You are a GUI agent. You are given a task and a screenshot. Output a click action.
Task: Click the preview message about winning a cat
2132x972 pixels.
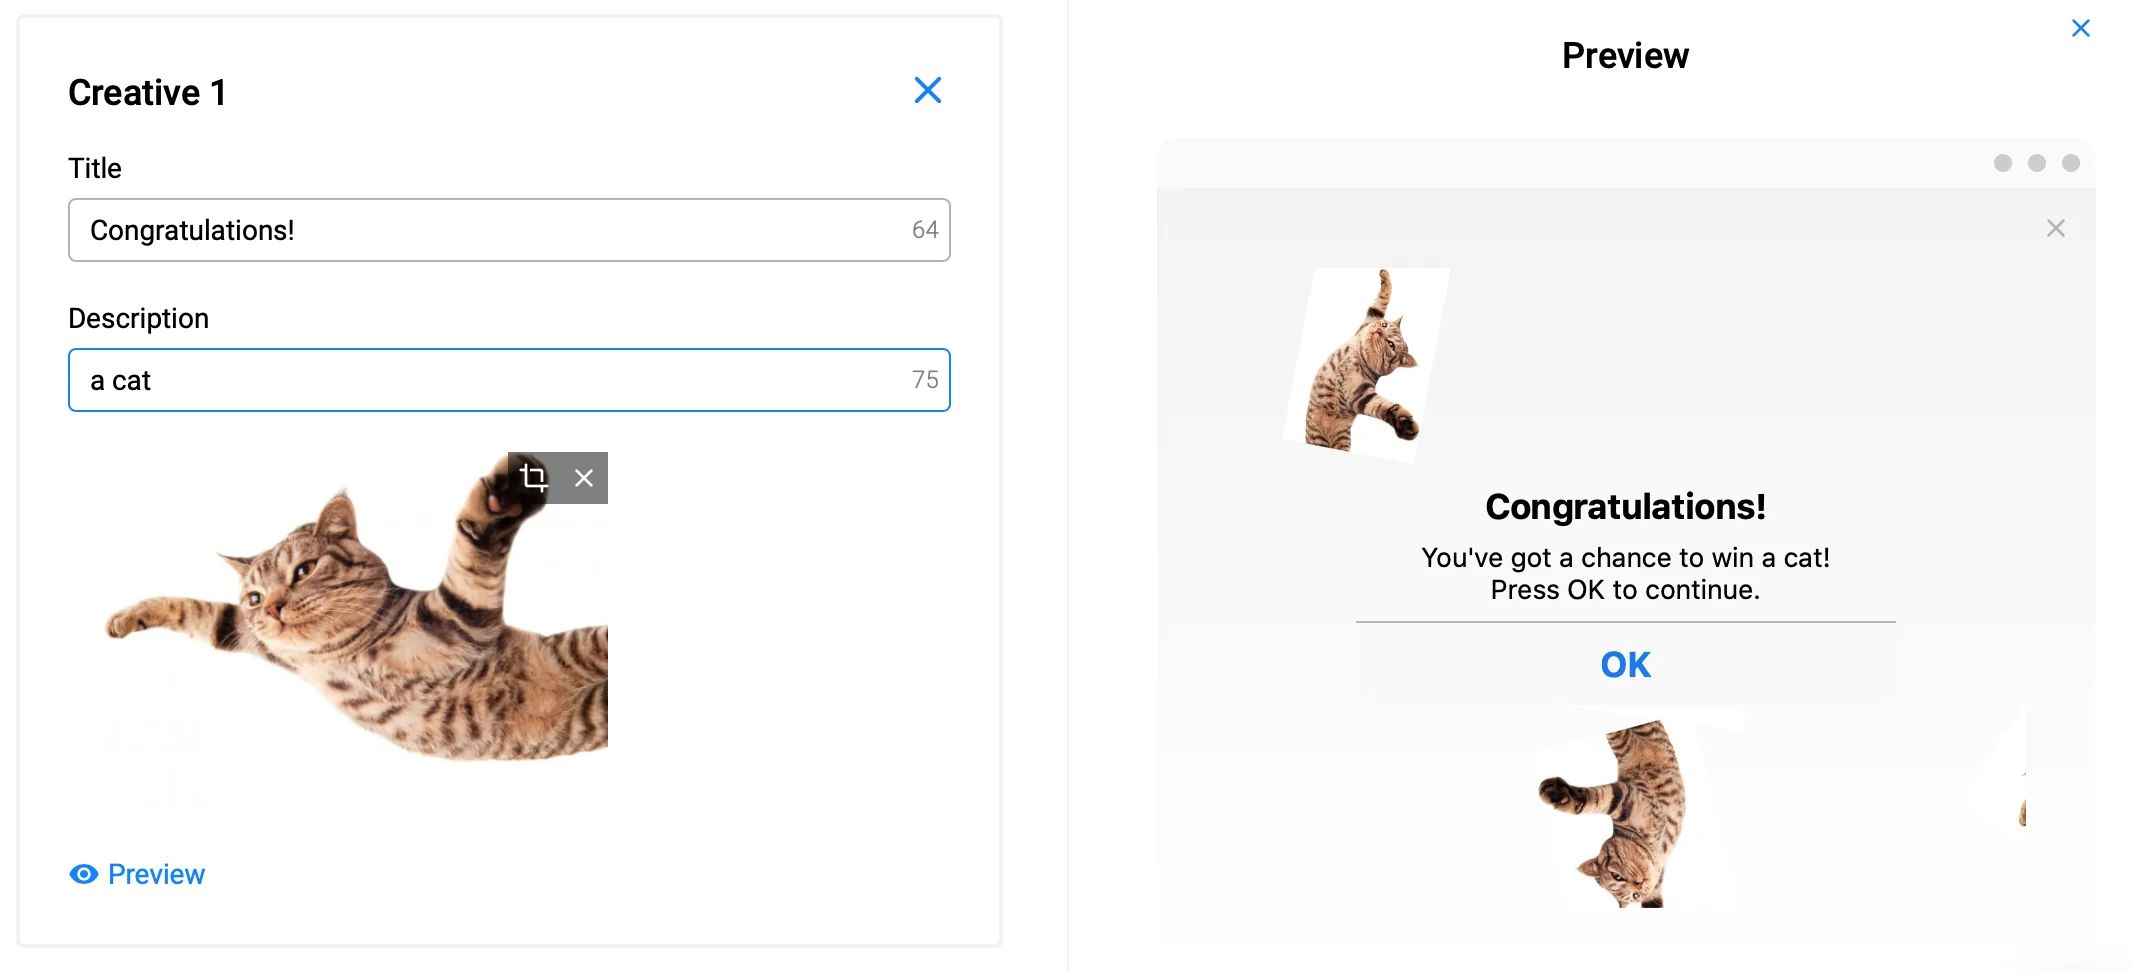click(x=1626, y=574)
